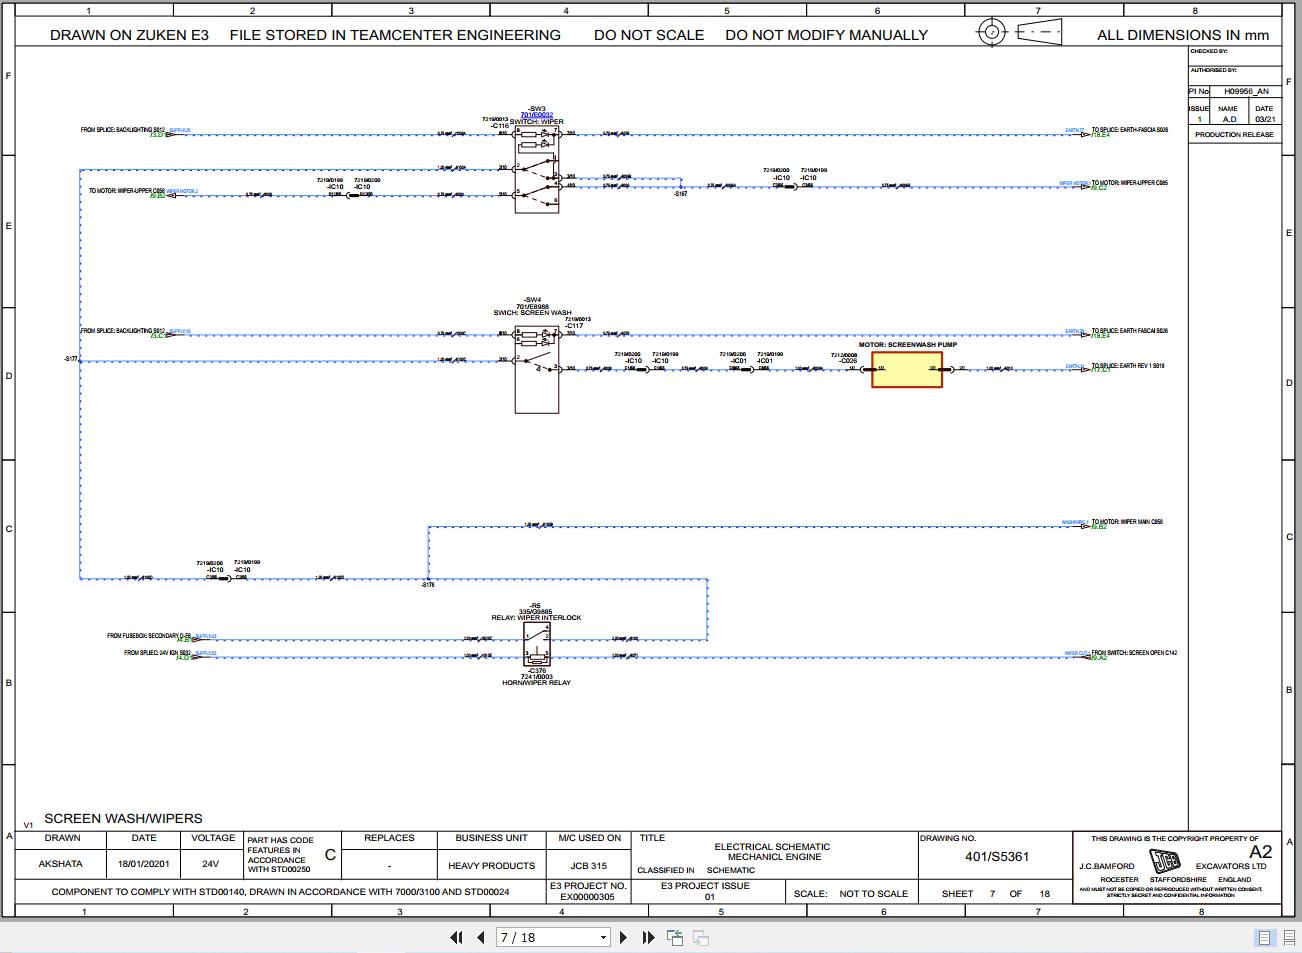Click 'TO MOTOR: WIPER MAIN' reference

[x=1127, y=522]
